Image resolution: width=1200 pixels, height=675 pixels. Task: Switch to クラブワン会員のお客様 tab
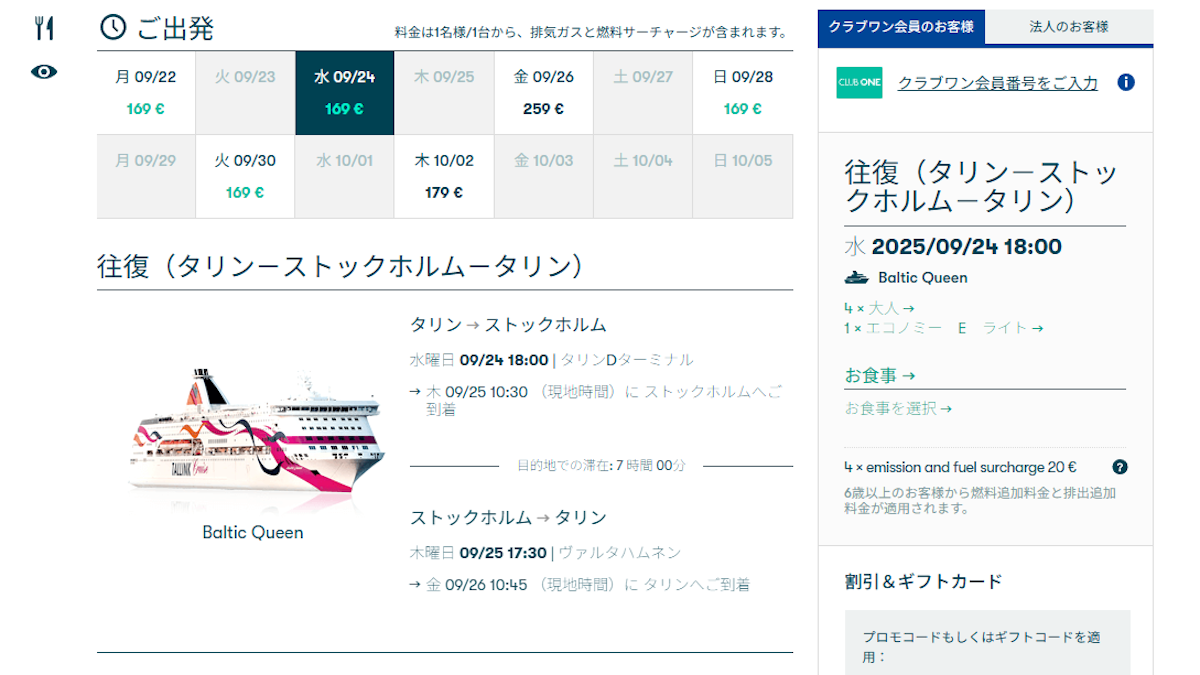tap(901, 27)
